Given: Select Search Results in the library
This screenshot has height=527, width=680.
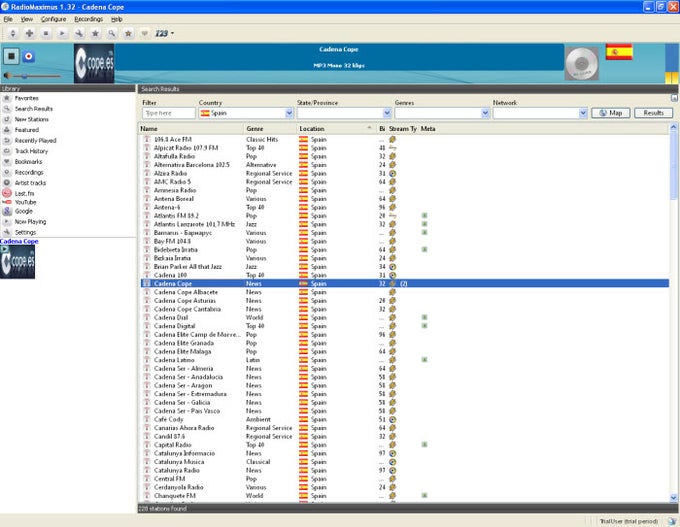Looking at the screenshot, I should point(33,109).
